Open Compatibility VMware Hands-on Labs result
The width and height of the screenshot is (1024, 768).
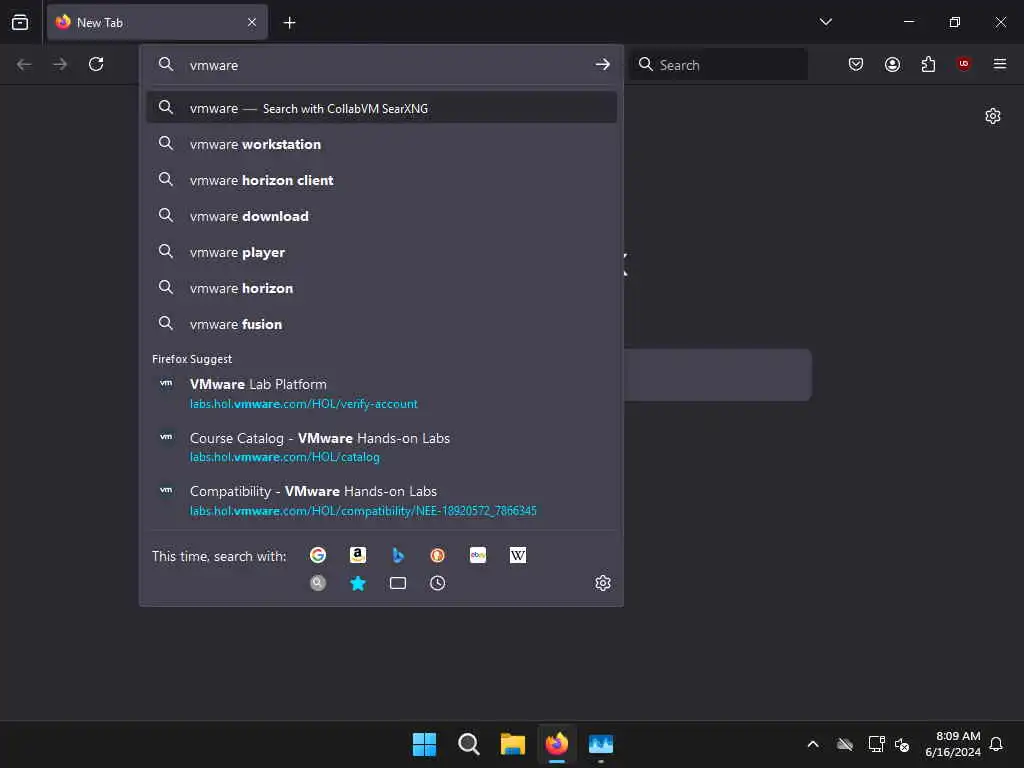point(381,501)
